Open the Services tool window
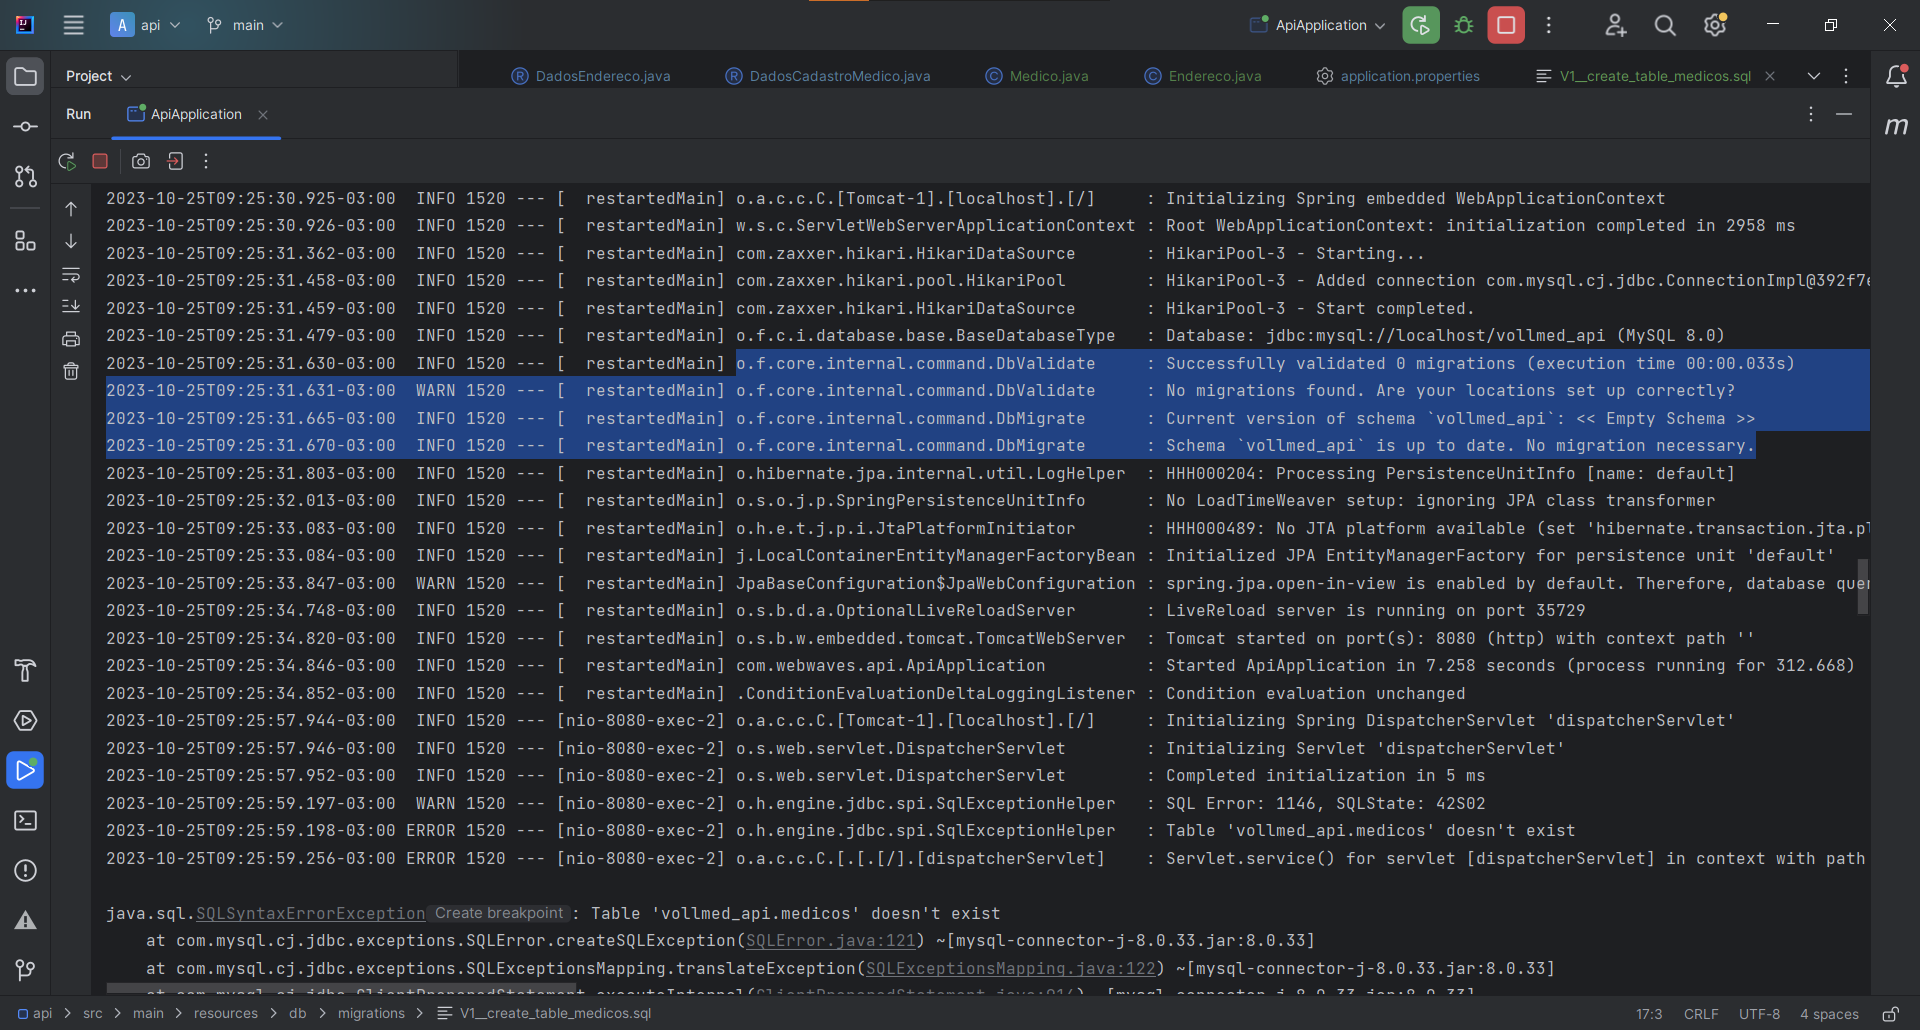Viewport: 1920px width, 1030px height. tap(25, 721)
